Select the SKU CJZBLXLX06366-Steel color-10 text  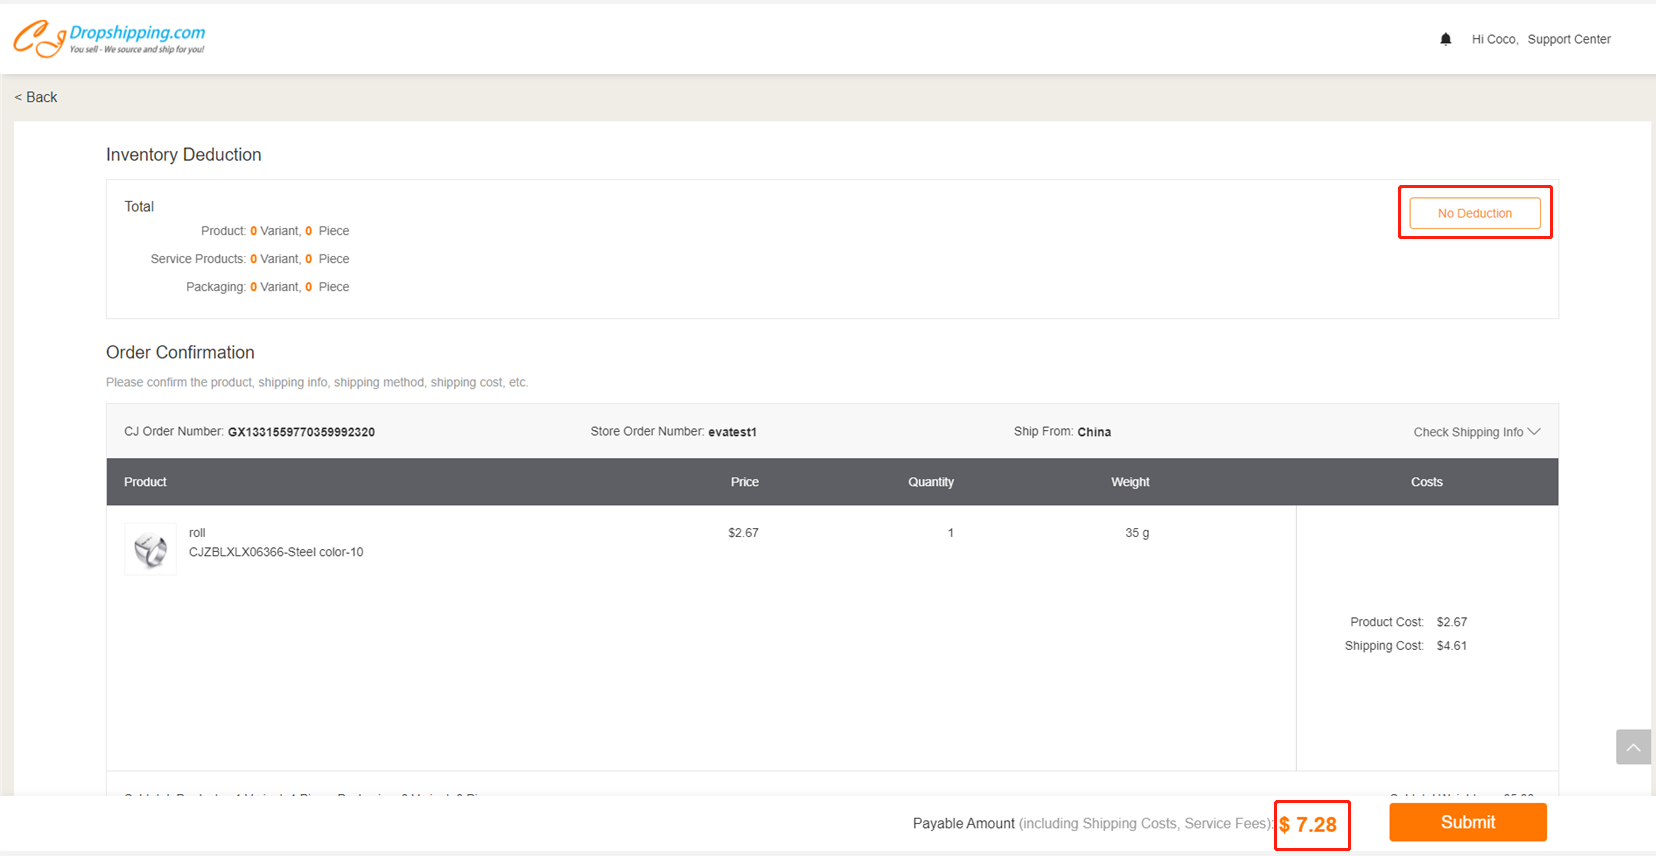coord(276,552)
